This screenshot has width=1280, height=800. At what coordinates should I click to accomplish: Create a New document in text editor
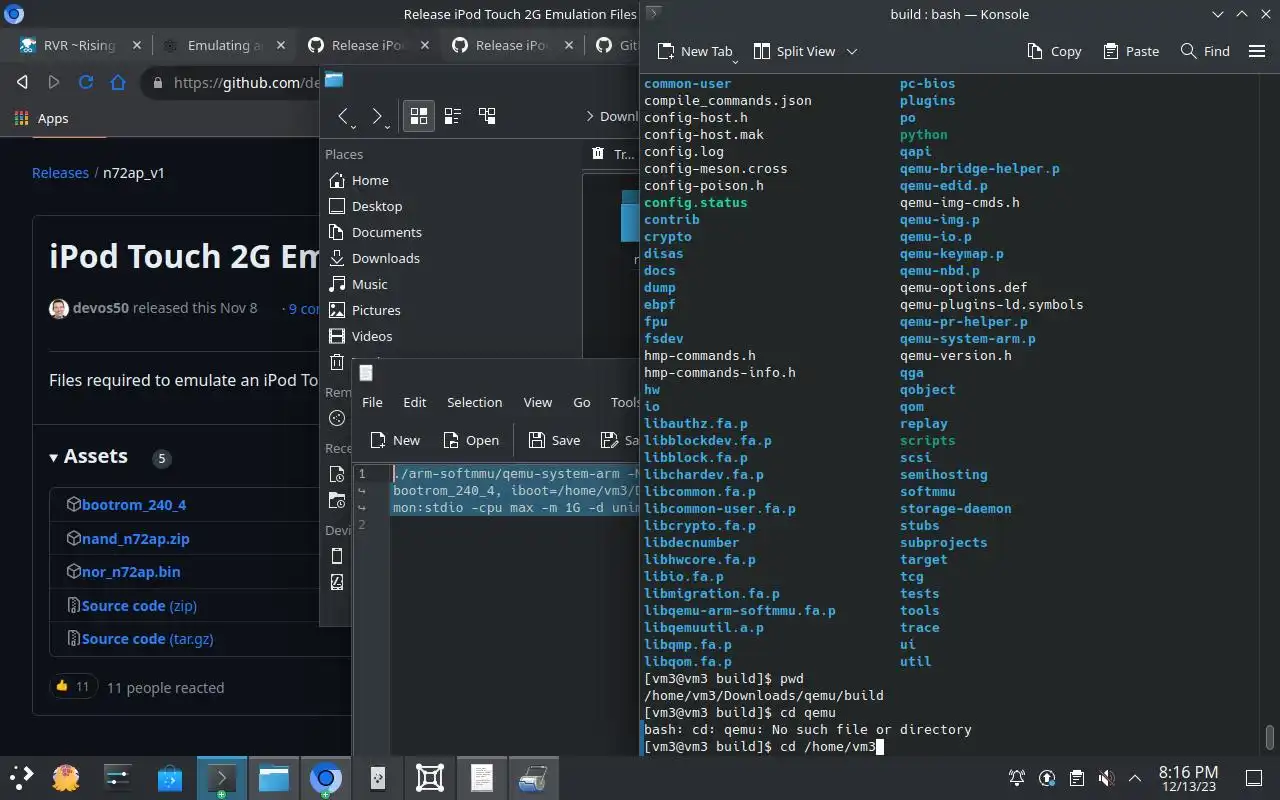[x=394, y=440]
